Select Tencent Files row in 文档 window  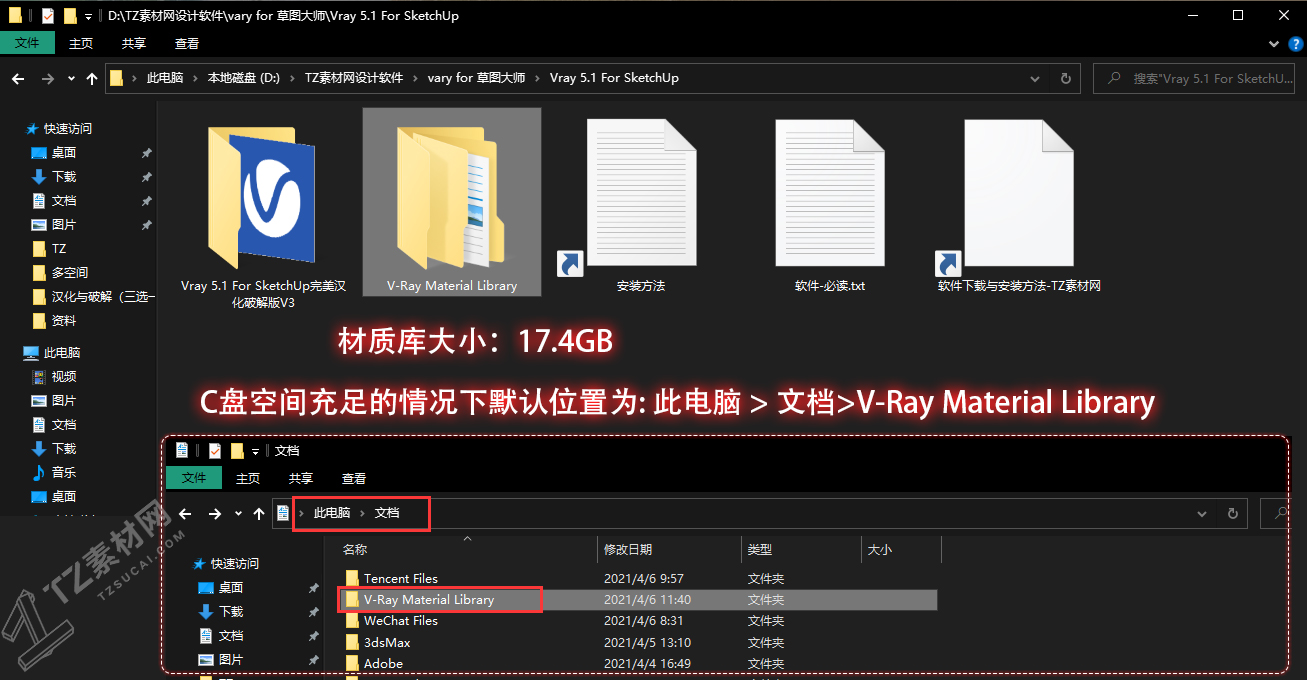(x=637, y=579)
